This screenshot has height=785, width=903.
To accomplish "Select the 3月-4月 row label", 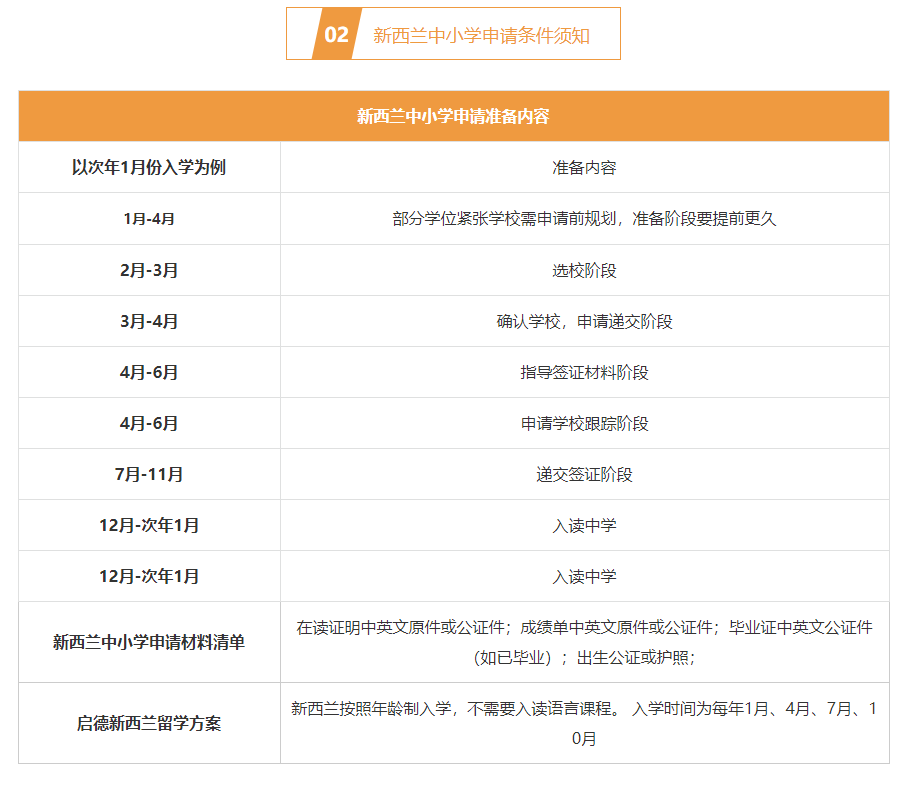I will point(148,320).
